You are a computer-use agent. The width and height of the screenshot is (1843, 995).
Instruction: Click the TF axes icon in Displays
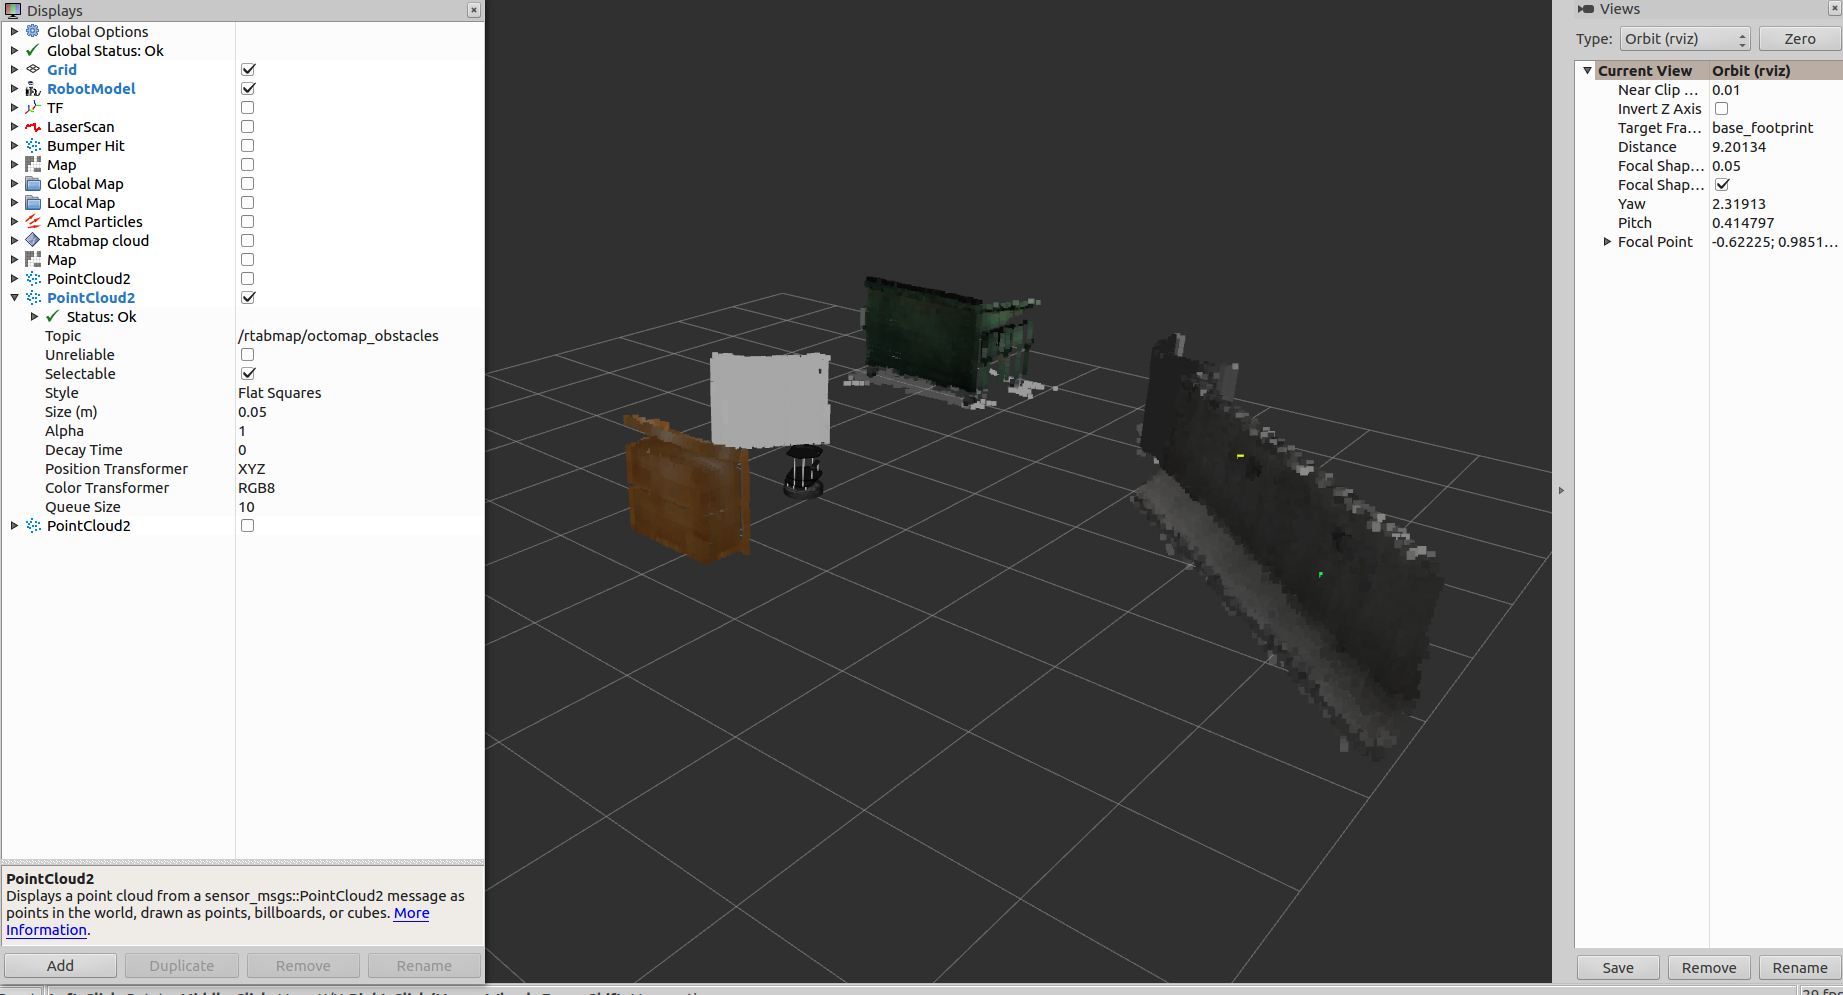pyautogui.click(x=33, y=107)
